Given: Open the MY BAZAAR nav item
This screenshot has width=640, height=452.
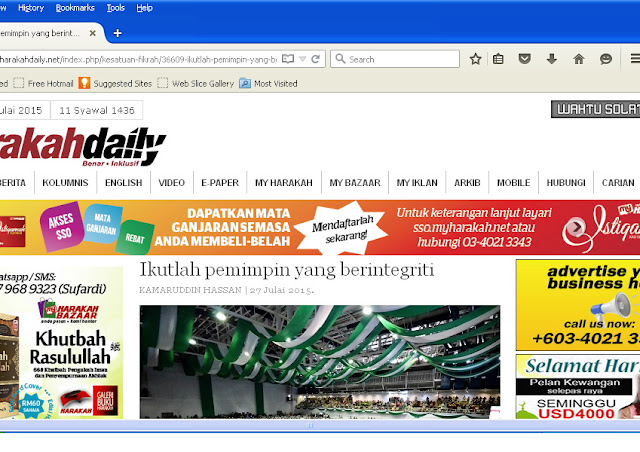Looking at the screenshot, I should click(355, 183).
